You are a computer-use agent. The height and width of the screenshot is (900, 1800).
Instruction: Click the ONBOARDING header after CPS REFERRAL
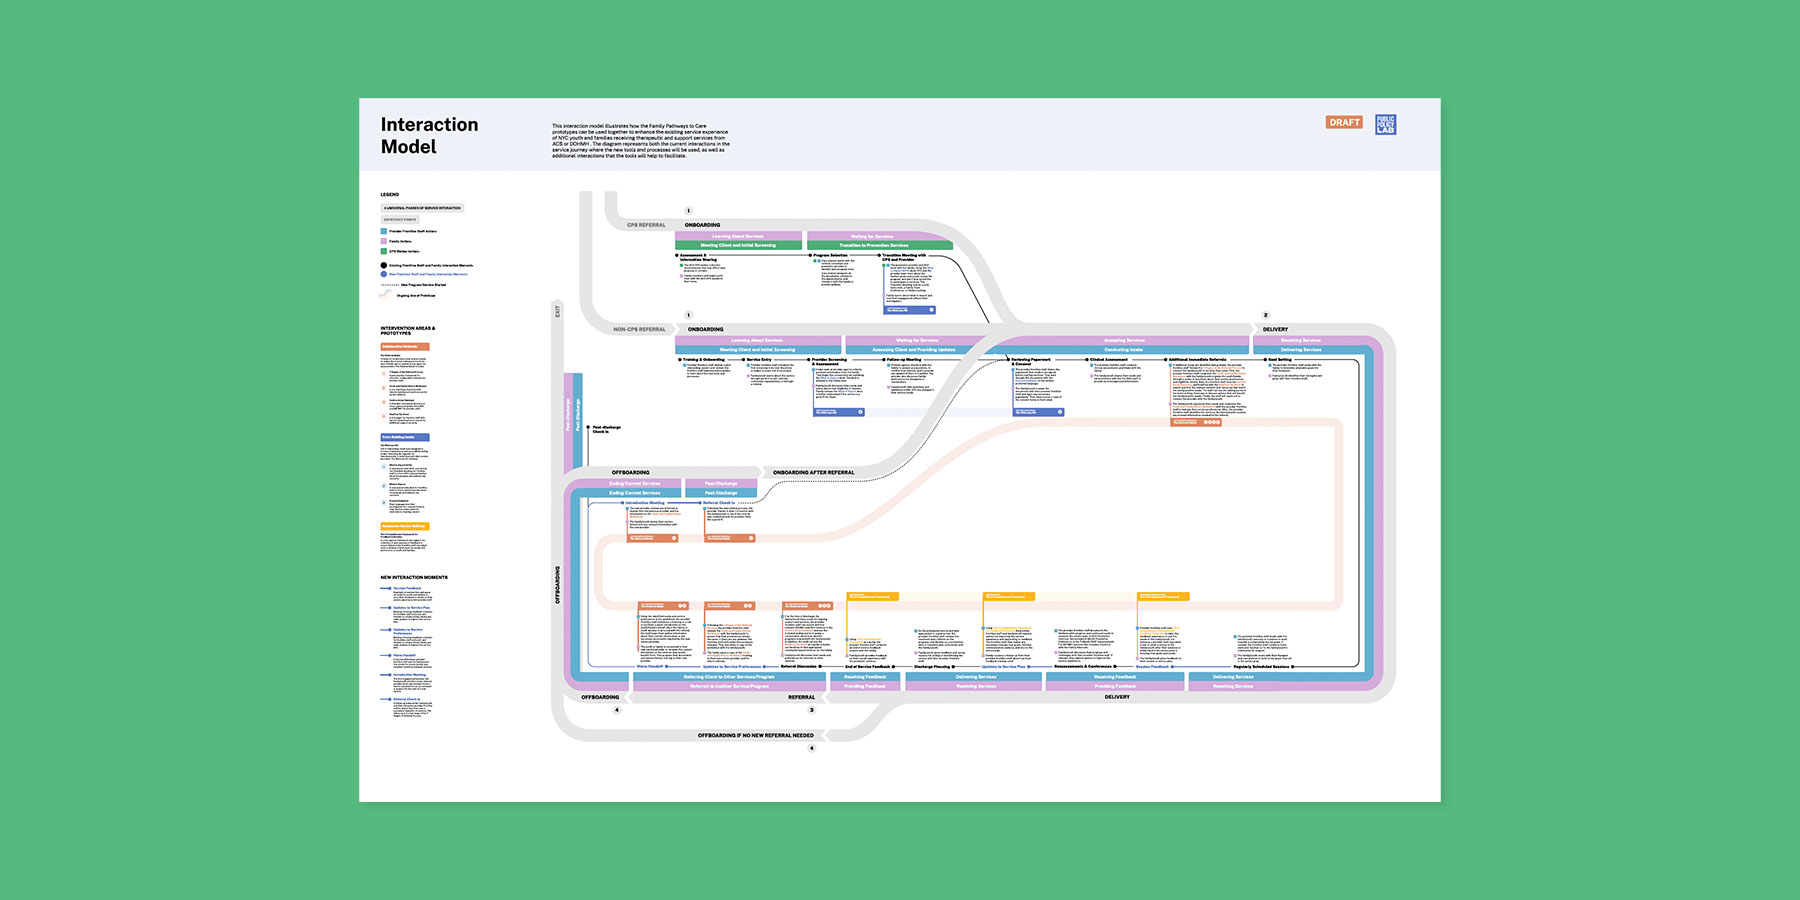coord(702,225)
